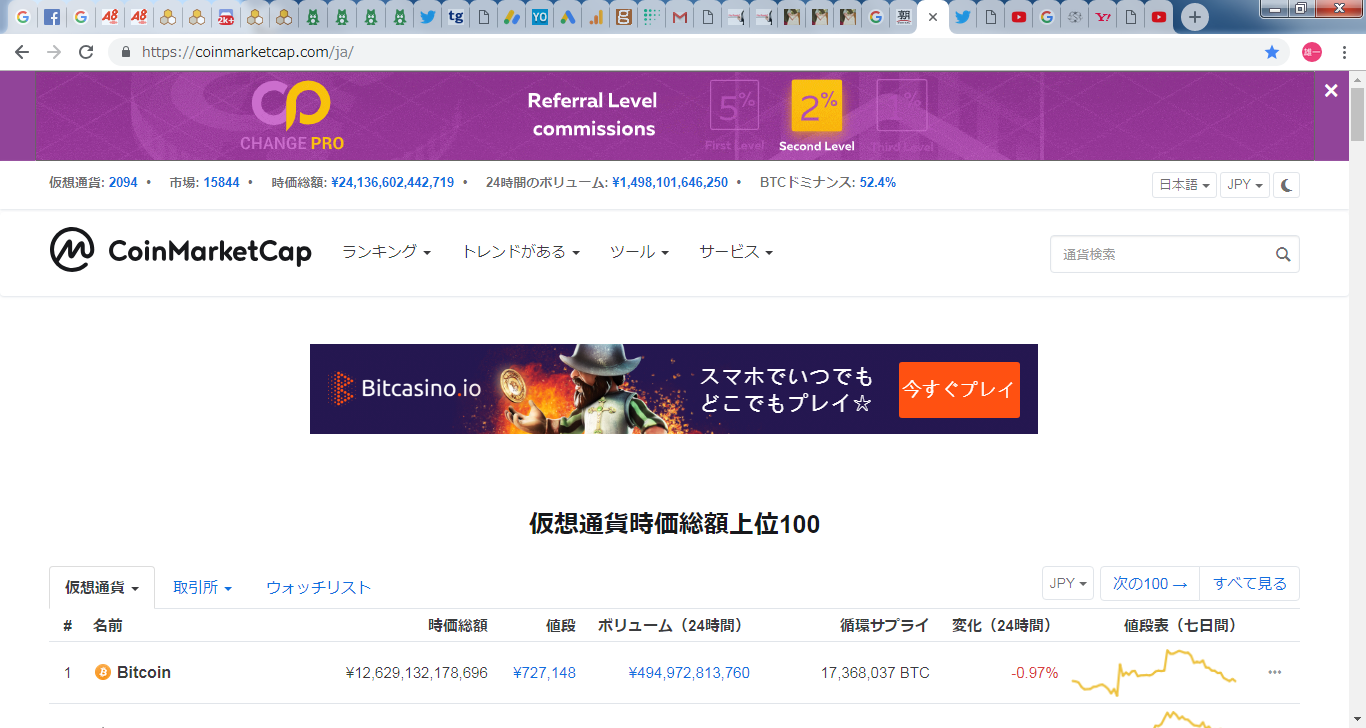Sort by the 循環サプライ column header
Viewport: 1366px width, 728px height.
(885, 626)
